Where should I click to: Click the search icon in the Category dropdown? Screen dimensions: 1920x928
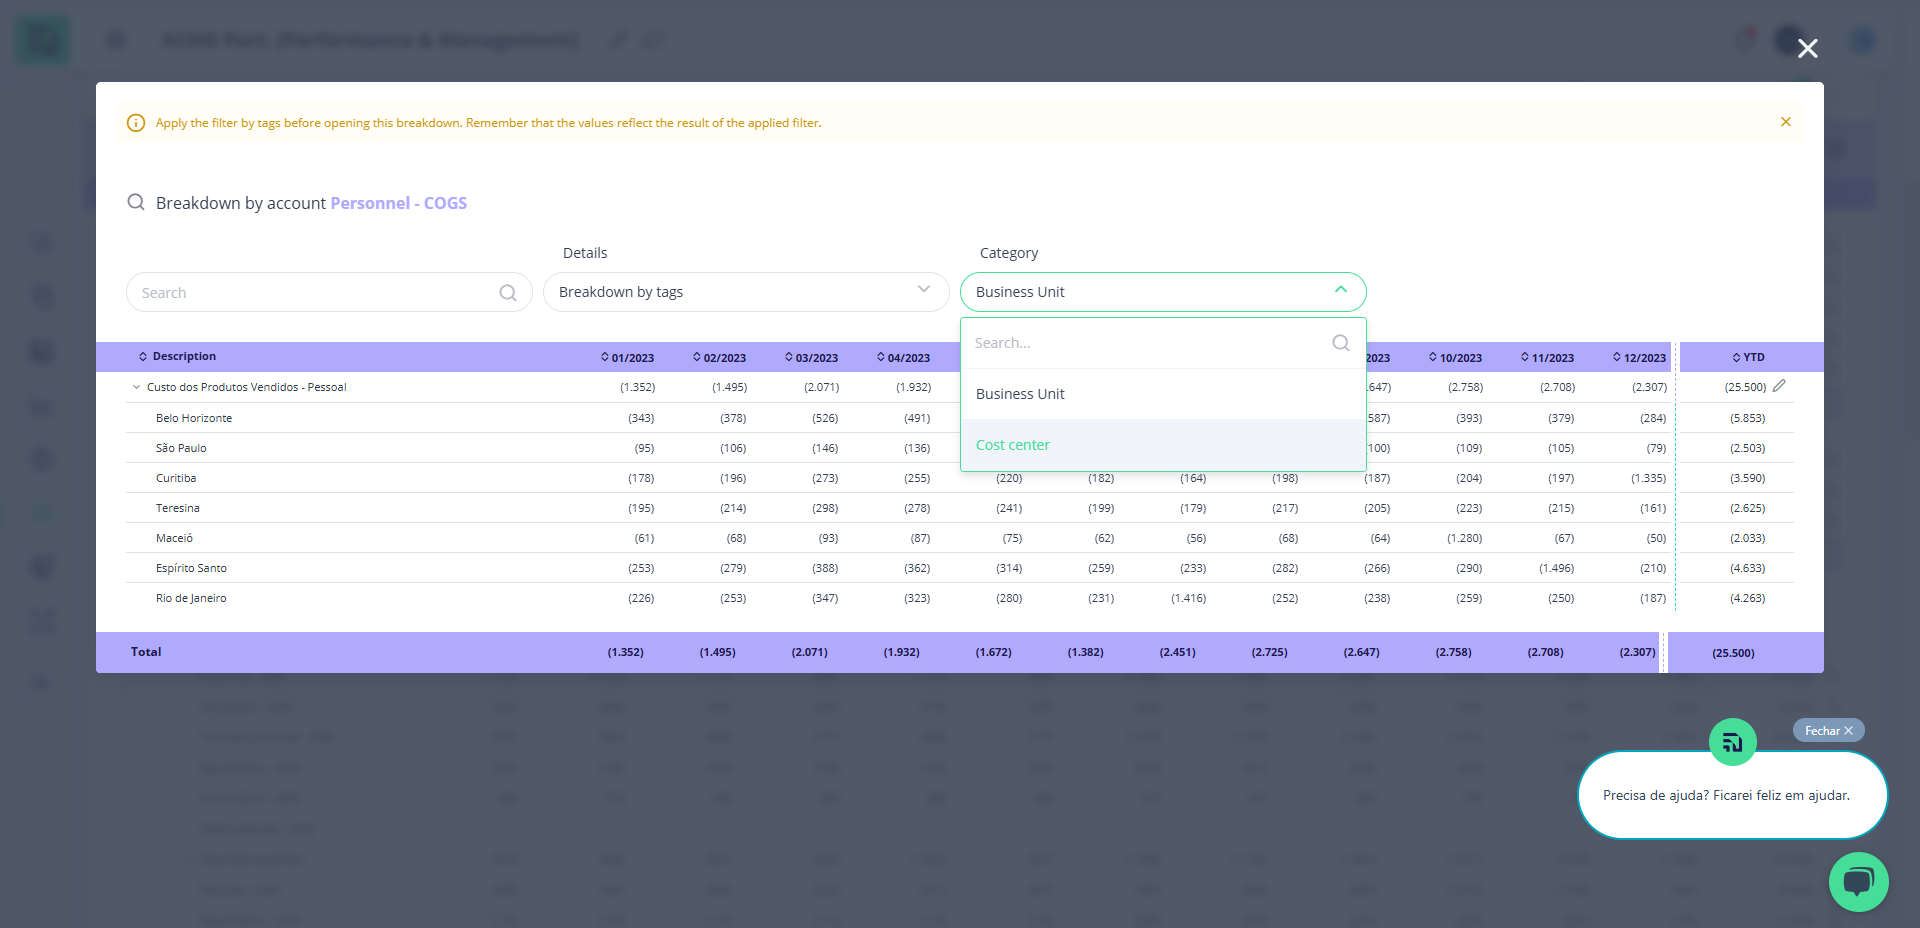(x=1341, y=343)
